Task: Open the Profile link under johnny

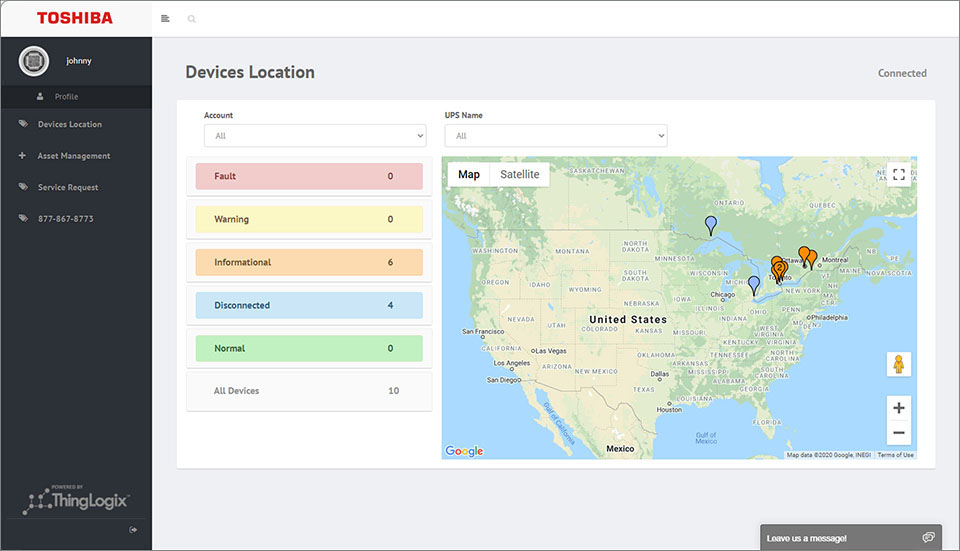Action: 66,97
